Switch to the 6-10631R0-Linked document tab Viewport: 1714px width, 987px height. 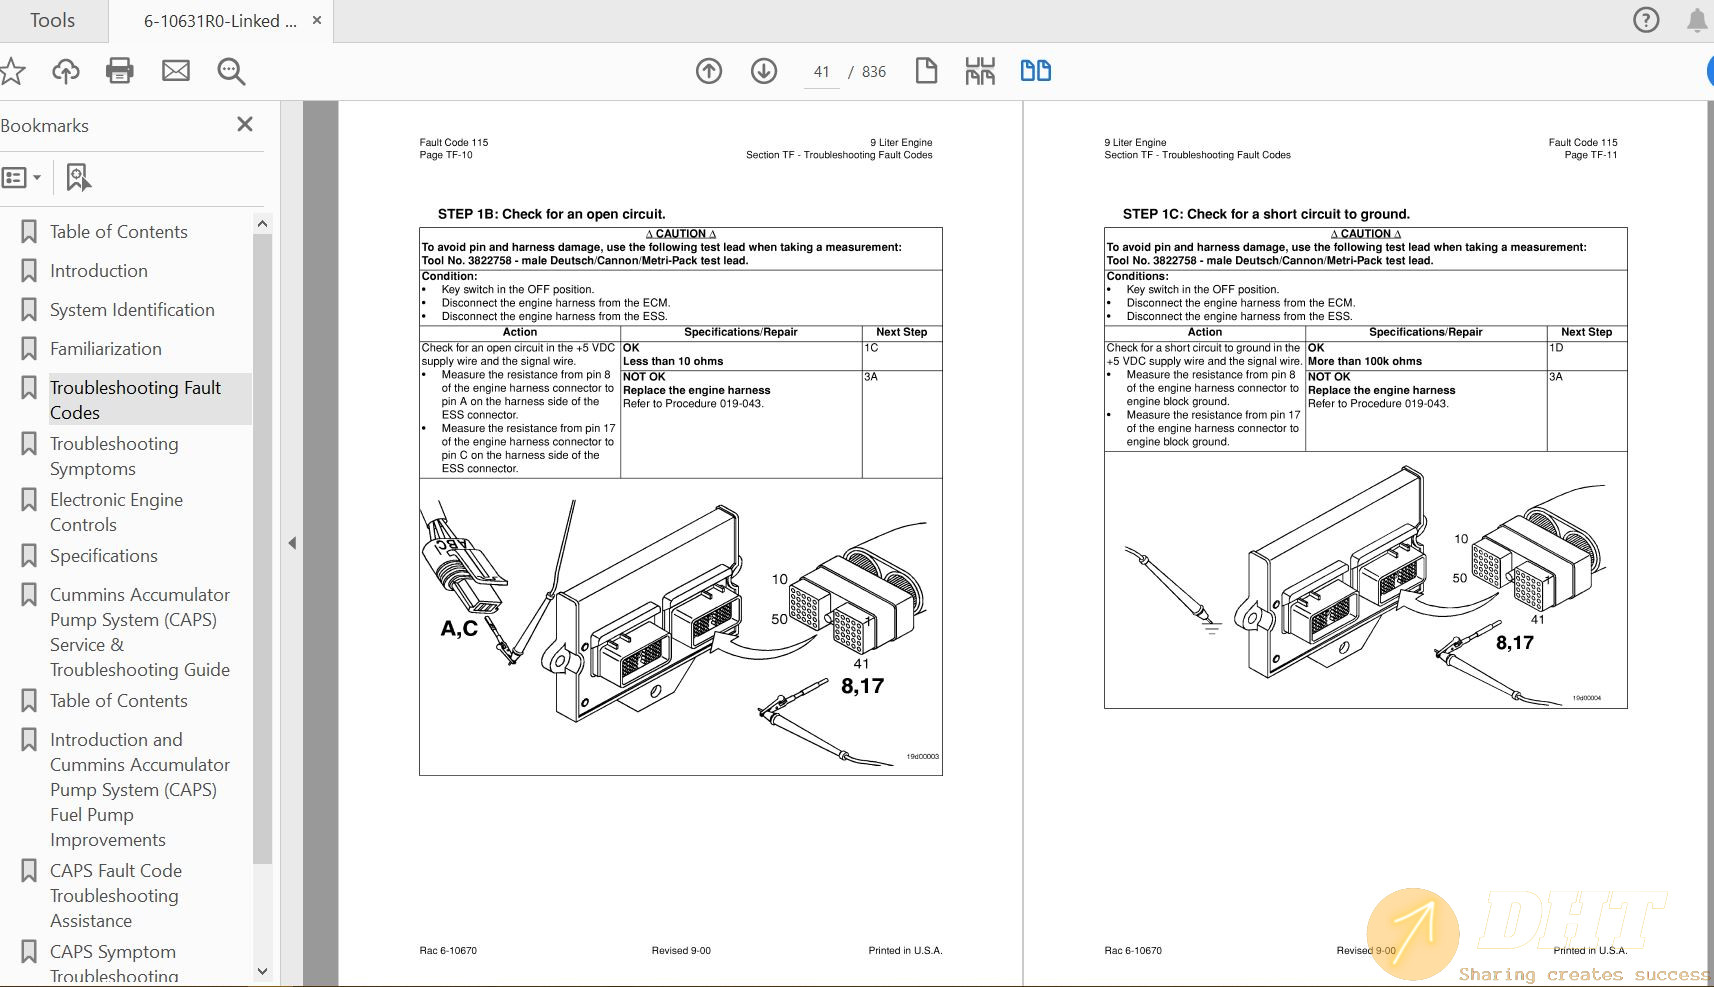[x=220, y=21]
